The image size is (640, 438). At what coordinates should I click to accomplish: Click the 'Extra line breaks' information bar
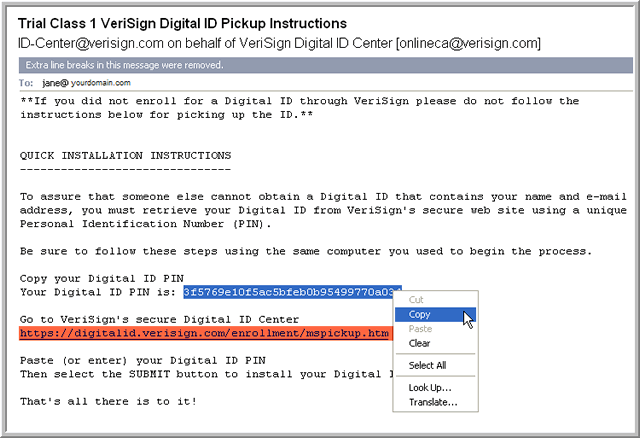(x=326, y=65)
